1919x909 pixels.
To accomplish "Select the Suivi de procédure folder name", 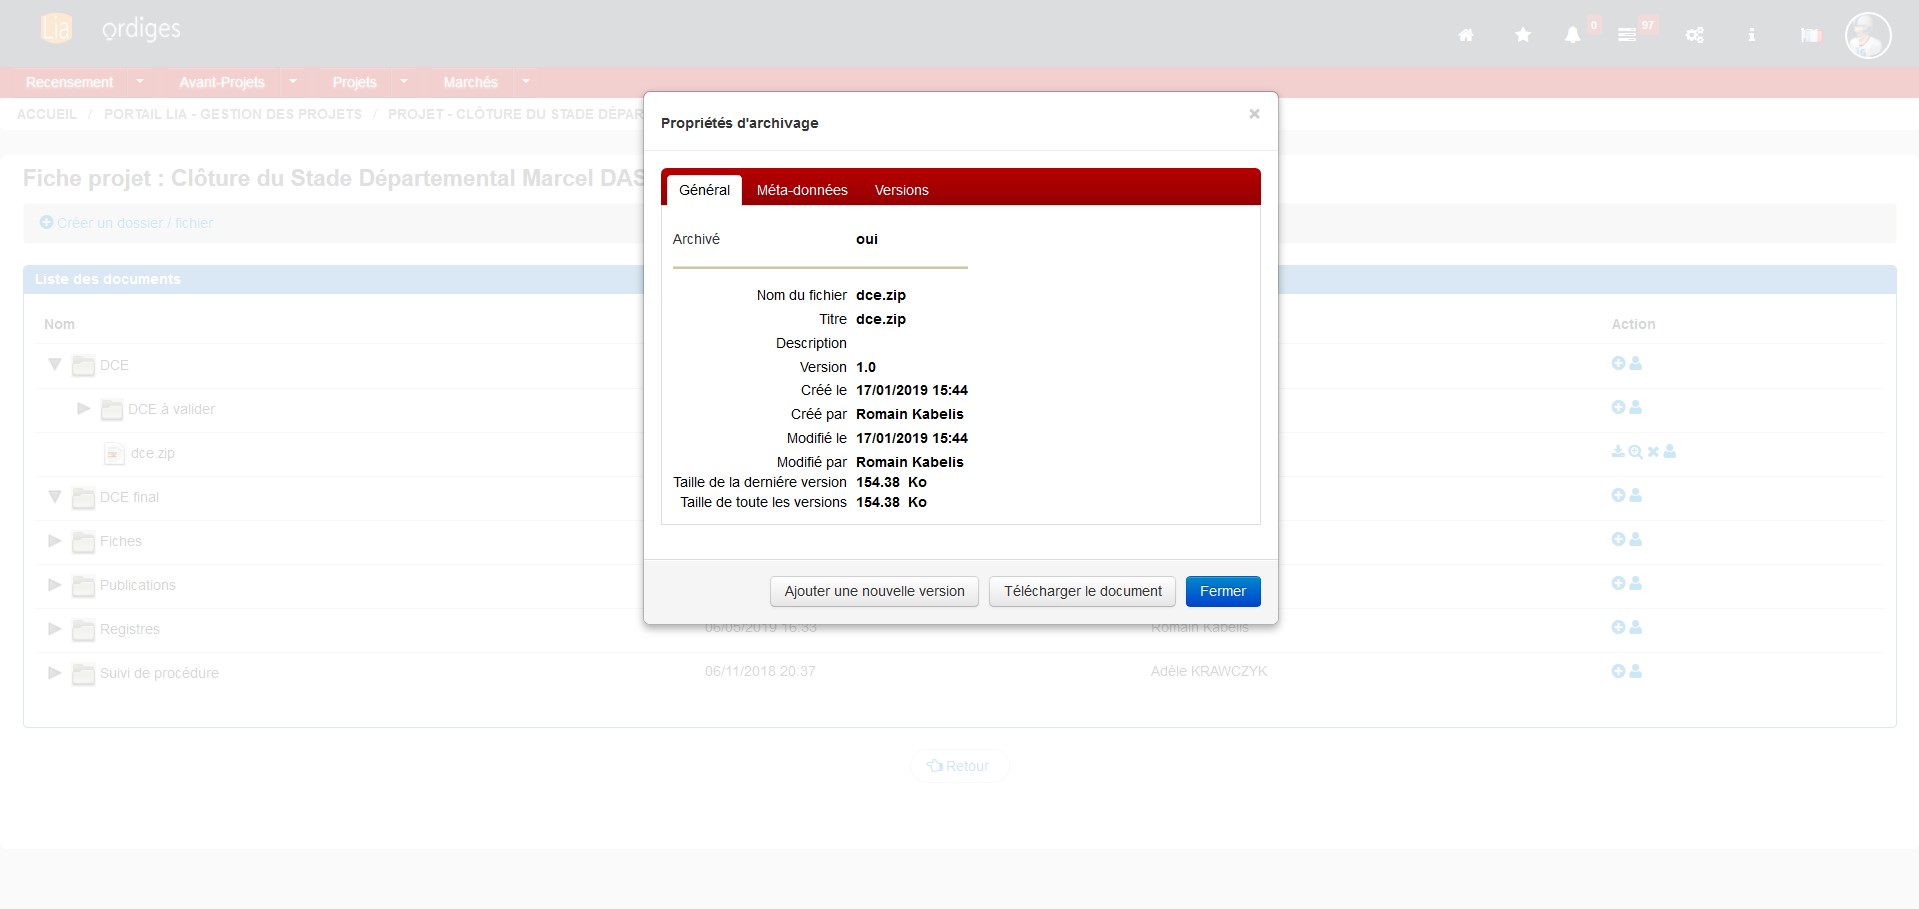I will [159, 673].
